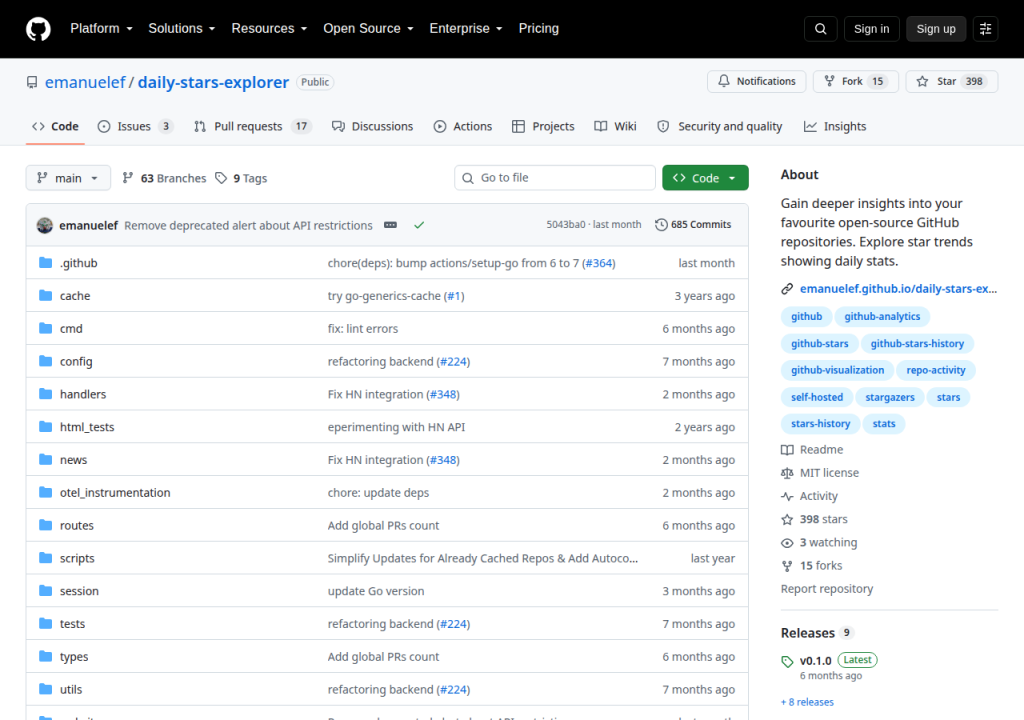Click the bell icon on Notifications
Viewport: 1024px width, 720px height.
coord(724,81)
